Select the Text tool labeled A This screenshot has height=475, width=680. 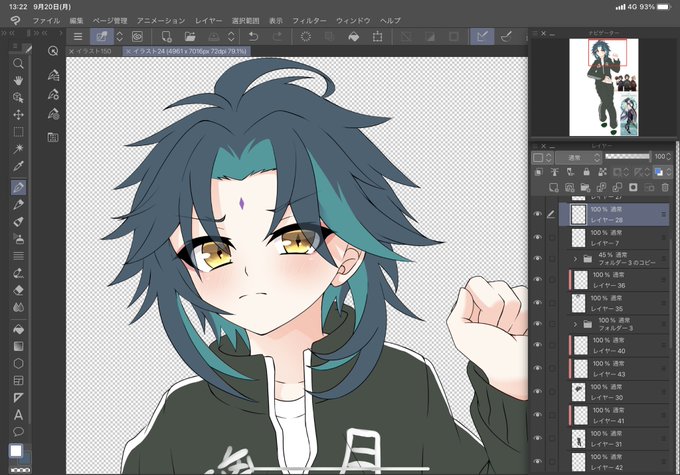point(18,415)
